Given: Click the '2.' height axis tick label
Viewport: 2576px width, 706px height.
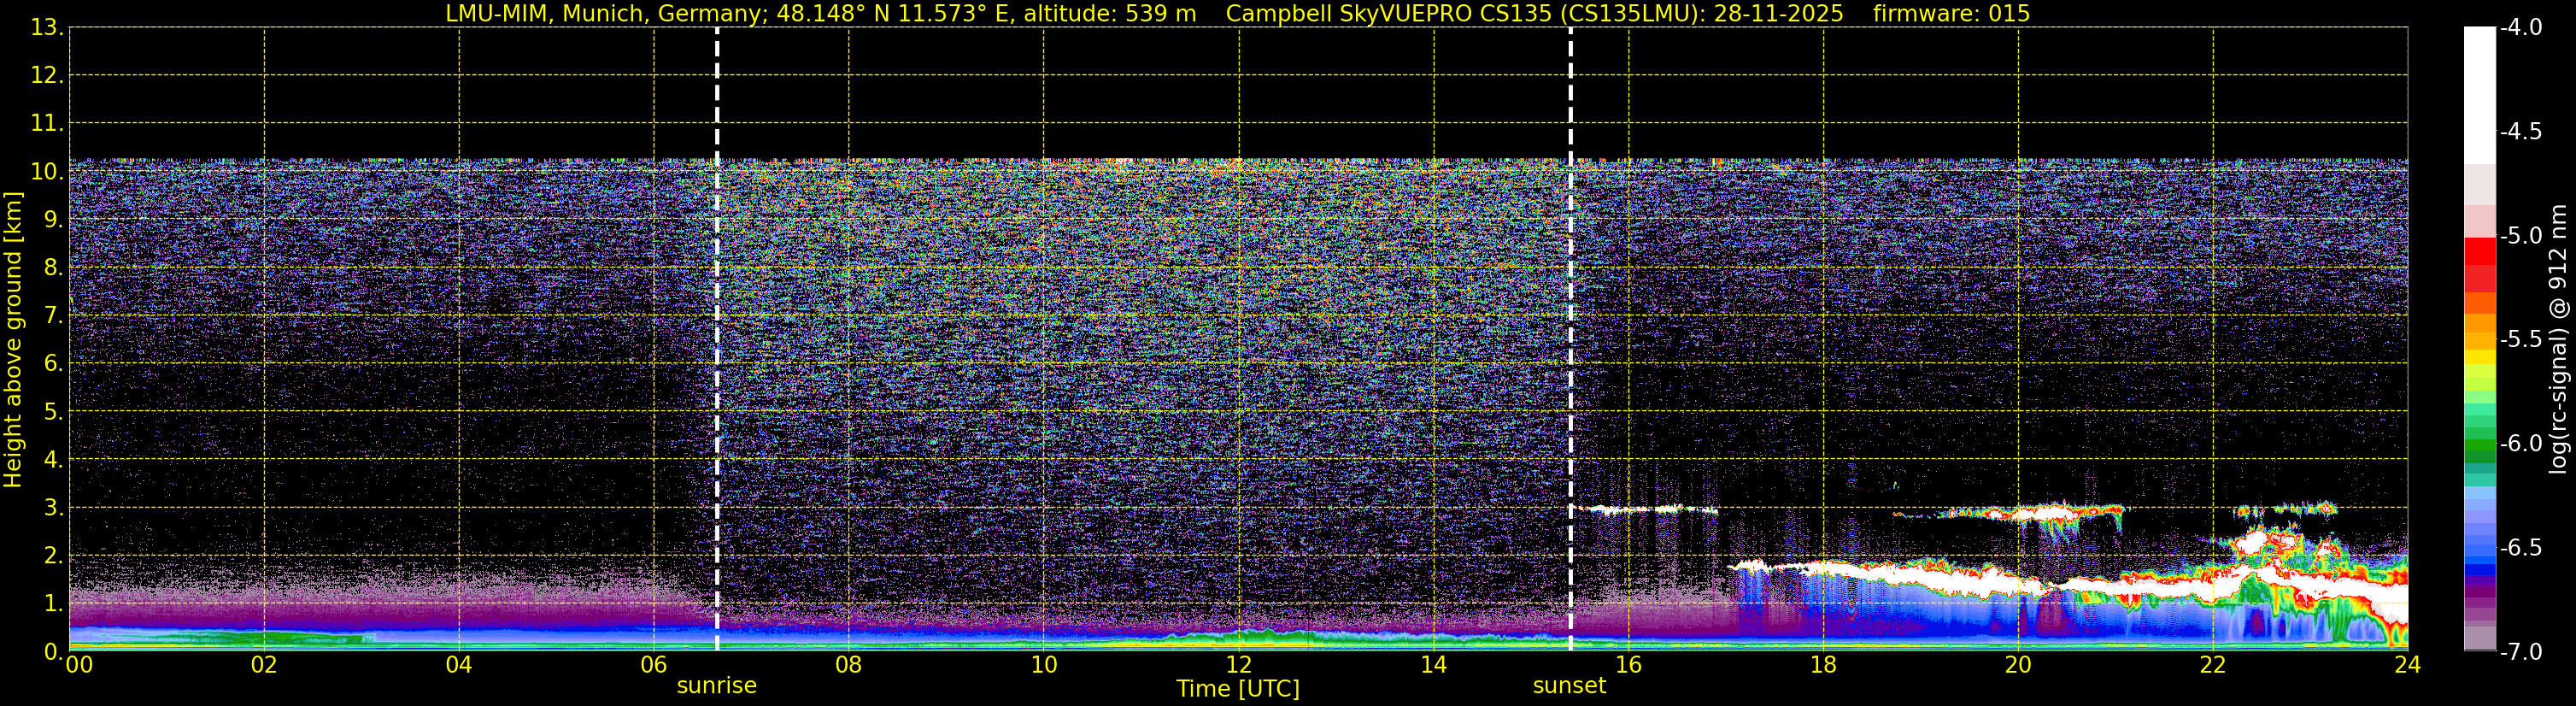Looking at the screenshot, I should [53, 556].
